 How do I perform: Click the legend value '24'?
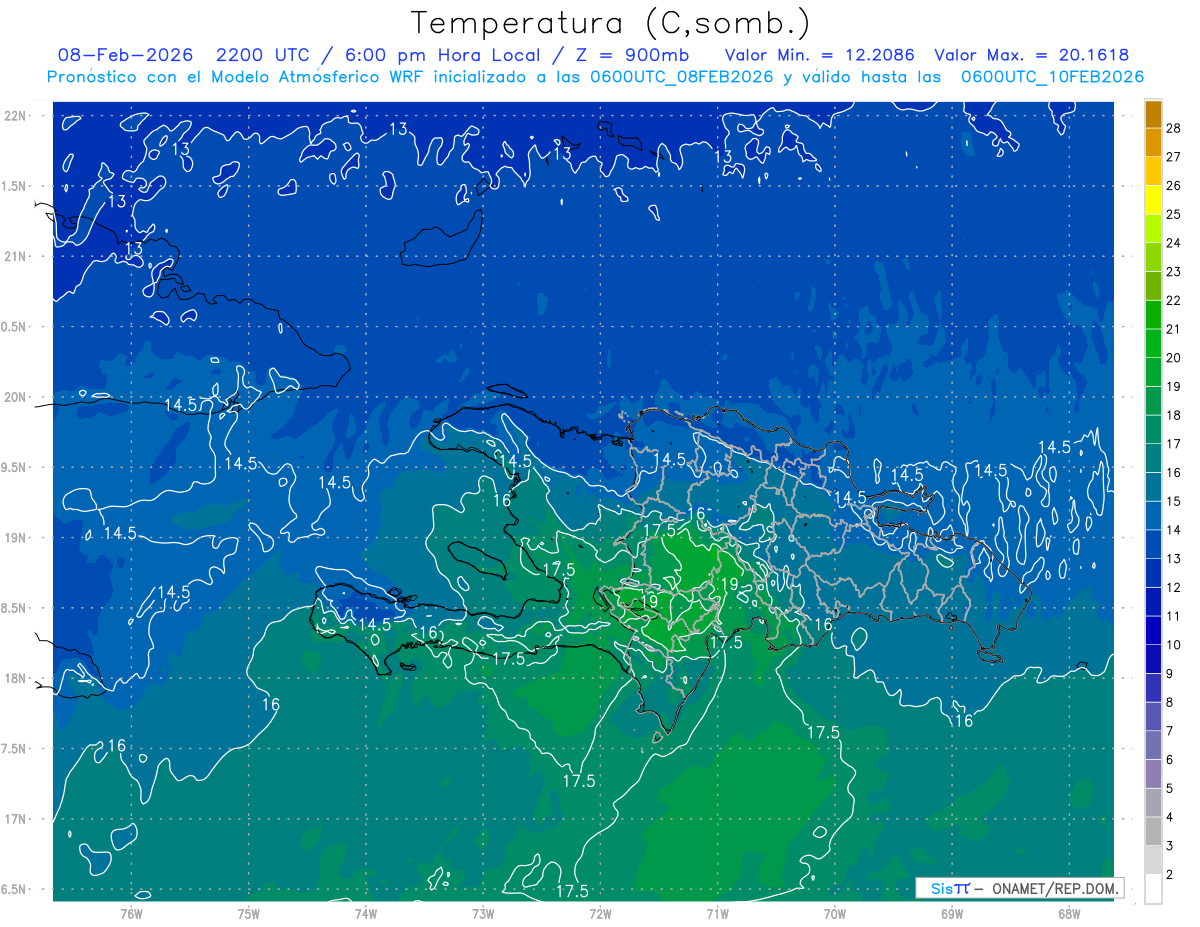1174,243
